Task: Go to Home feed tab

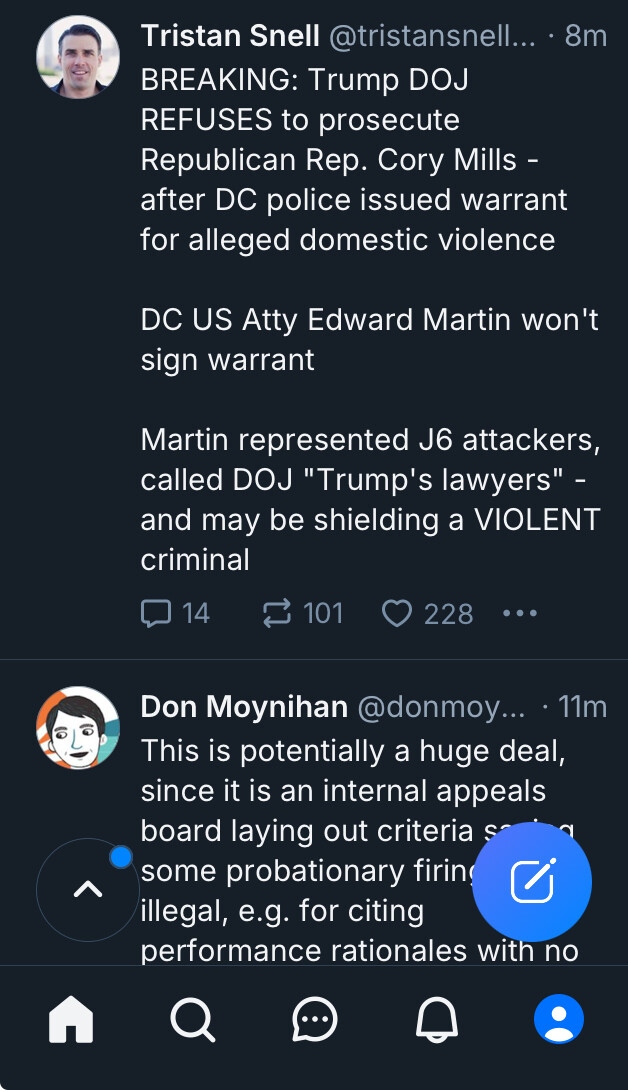Action: (x=71, y=1020)
